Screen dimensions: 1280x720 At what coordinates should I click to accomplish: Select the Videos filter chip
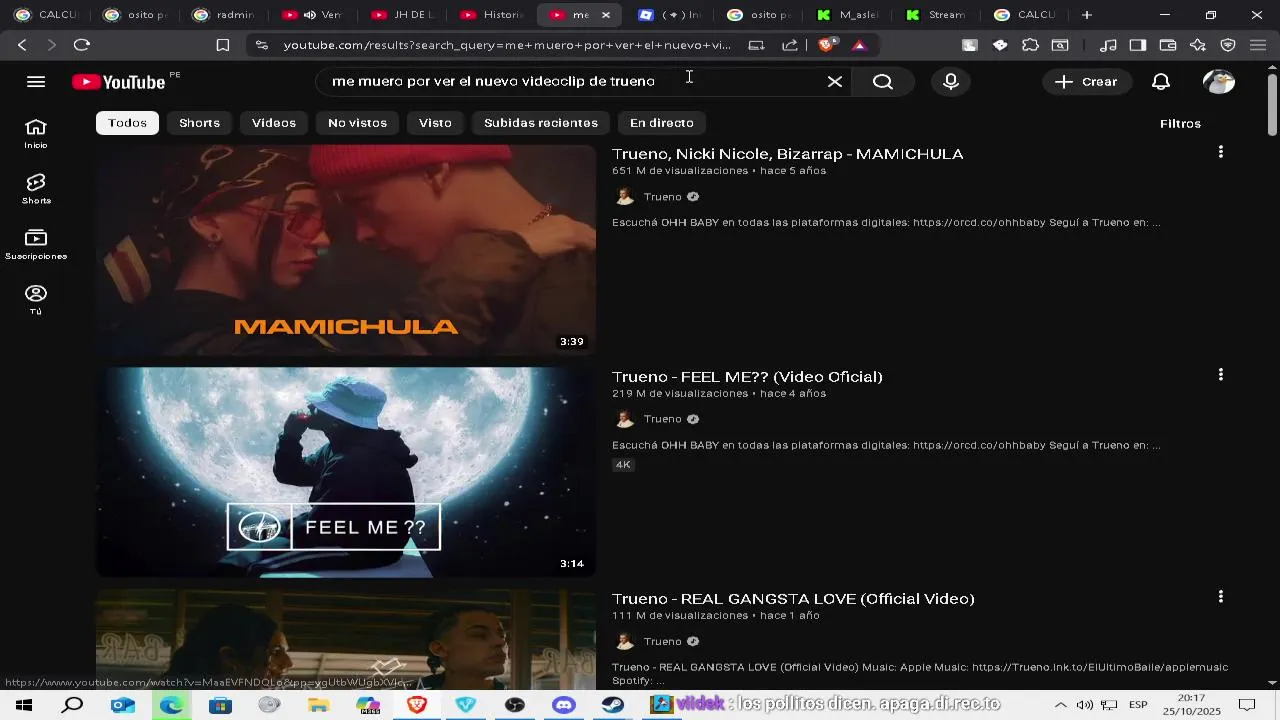274,122
